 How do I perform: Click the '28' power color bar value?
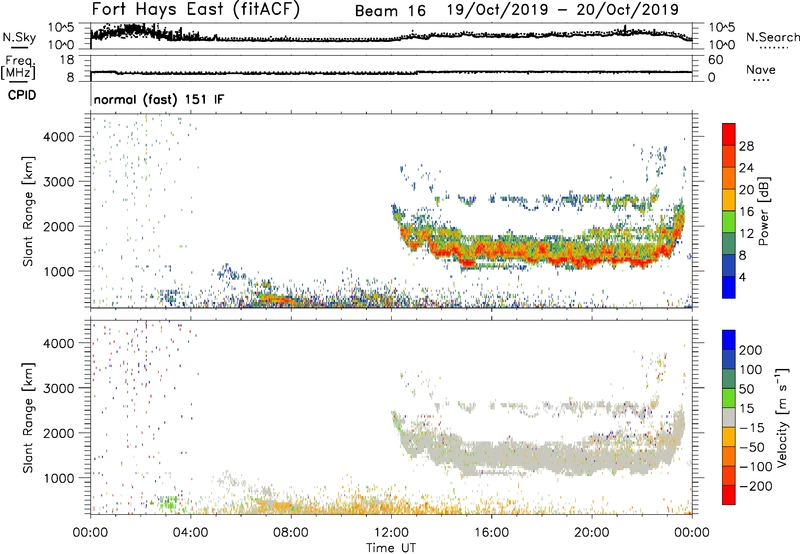point(746,146)
